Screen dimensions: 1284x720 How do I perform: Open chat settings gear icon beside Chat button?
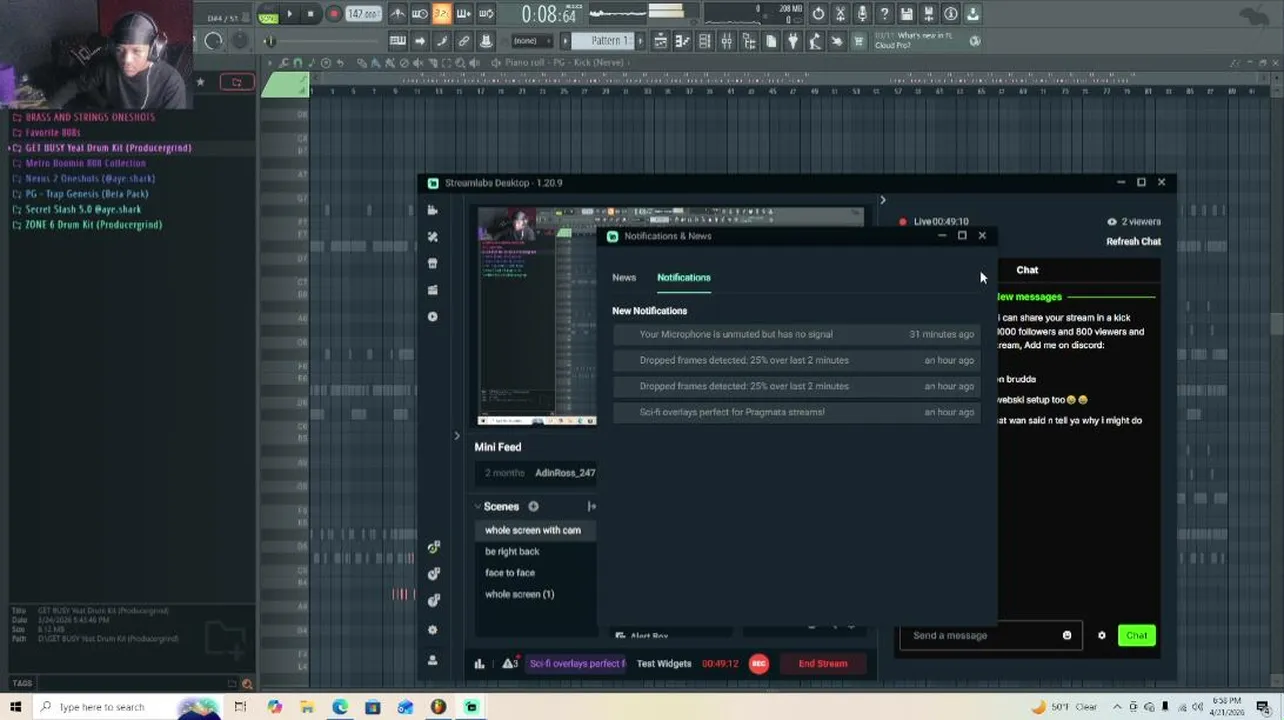click(x=1102, y=636)
